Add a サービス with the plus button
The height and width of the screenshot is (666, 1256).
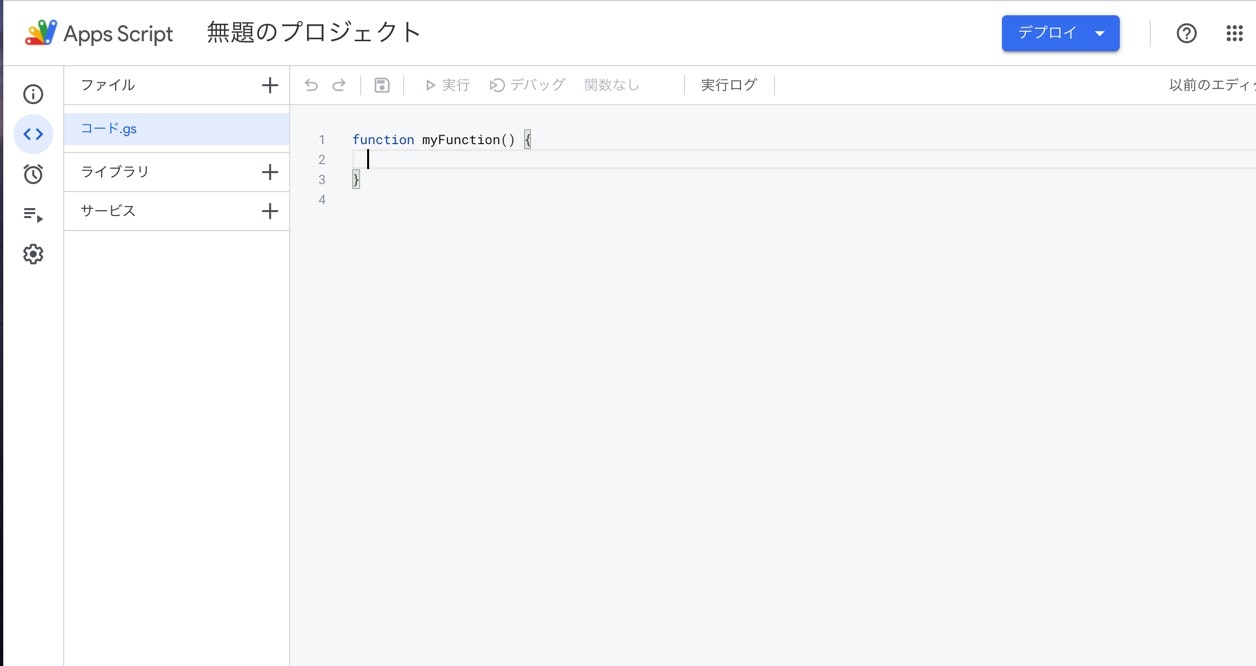(x=269, y=211)
